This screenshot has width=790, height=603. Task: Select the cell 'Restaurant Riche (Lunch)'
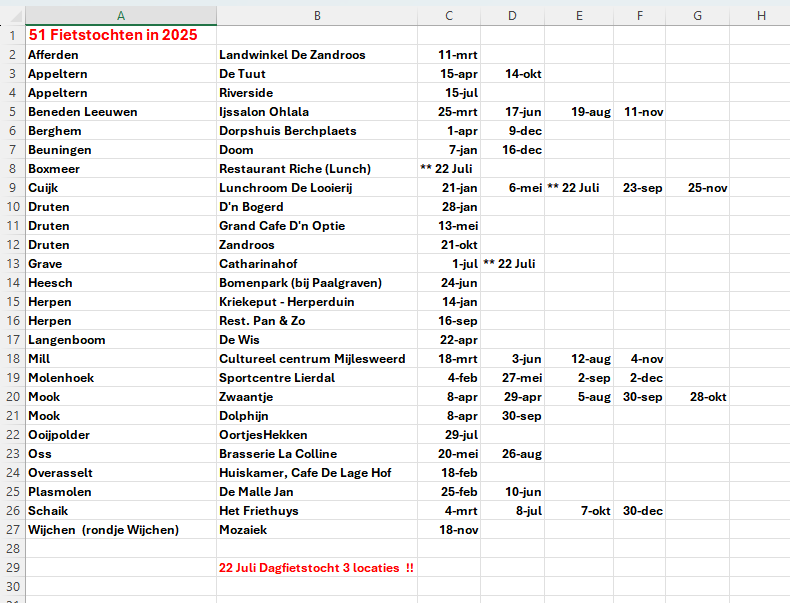click(x=317, y=169)
